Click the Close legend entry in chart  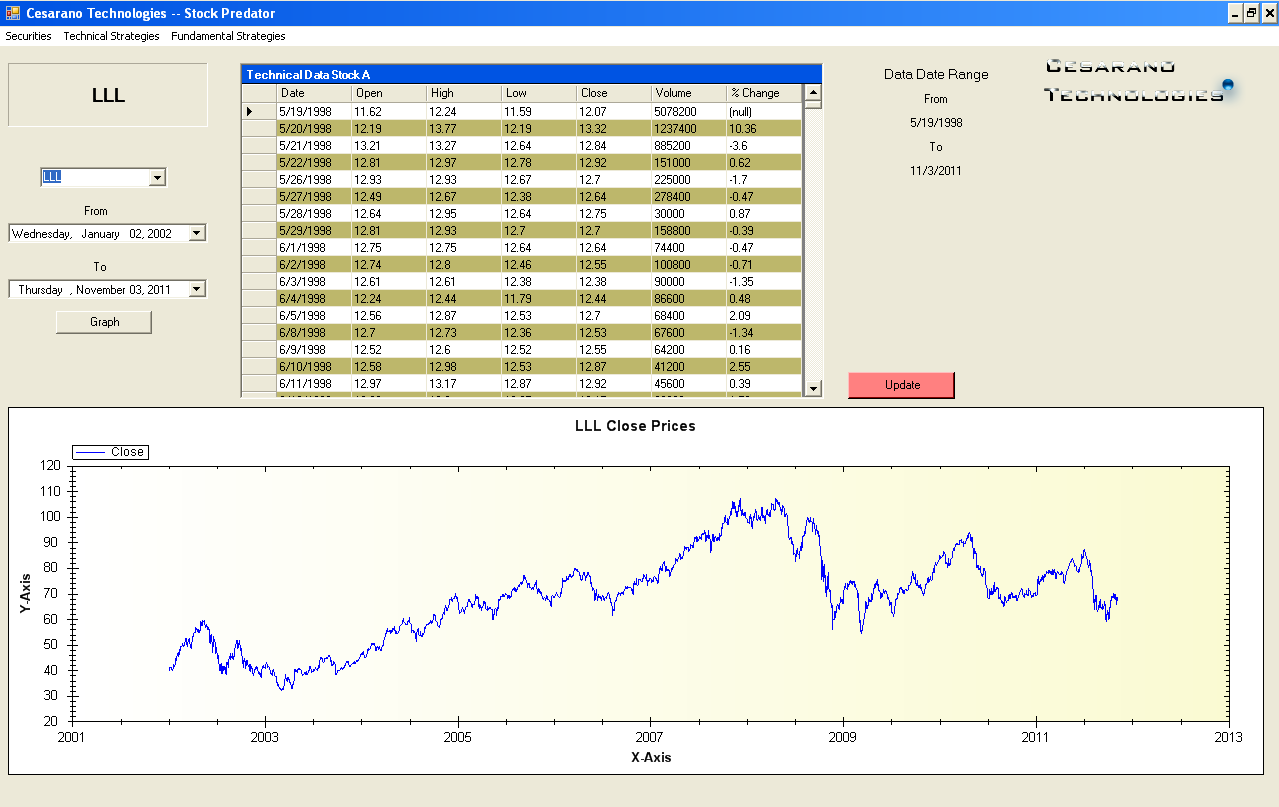point(110,452)
